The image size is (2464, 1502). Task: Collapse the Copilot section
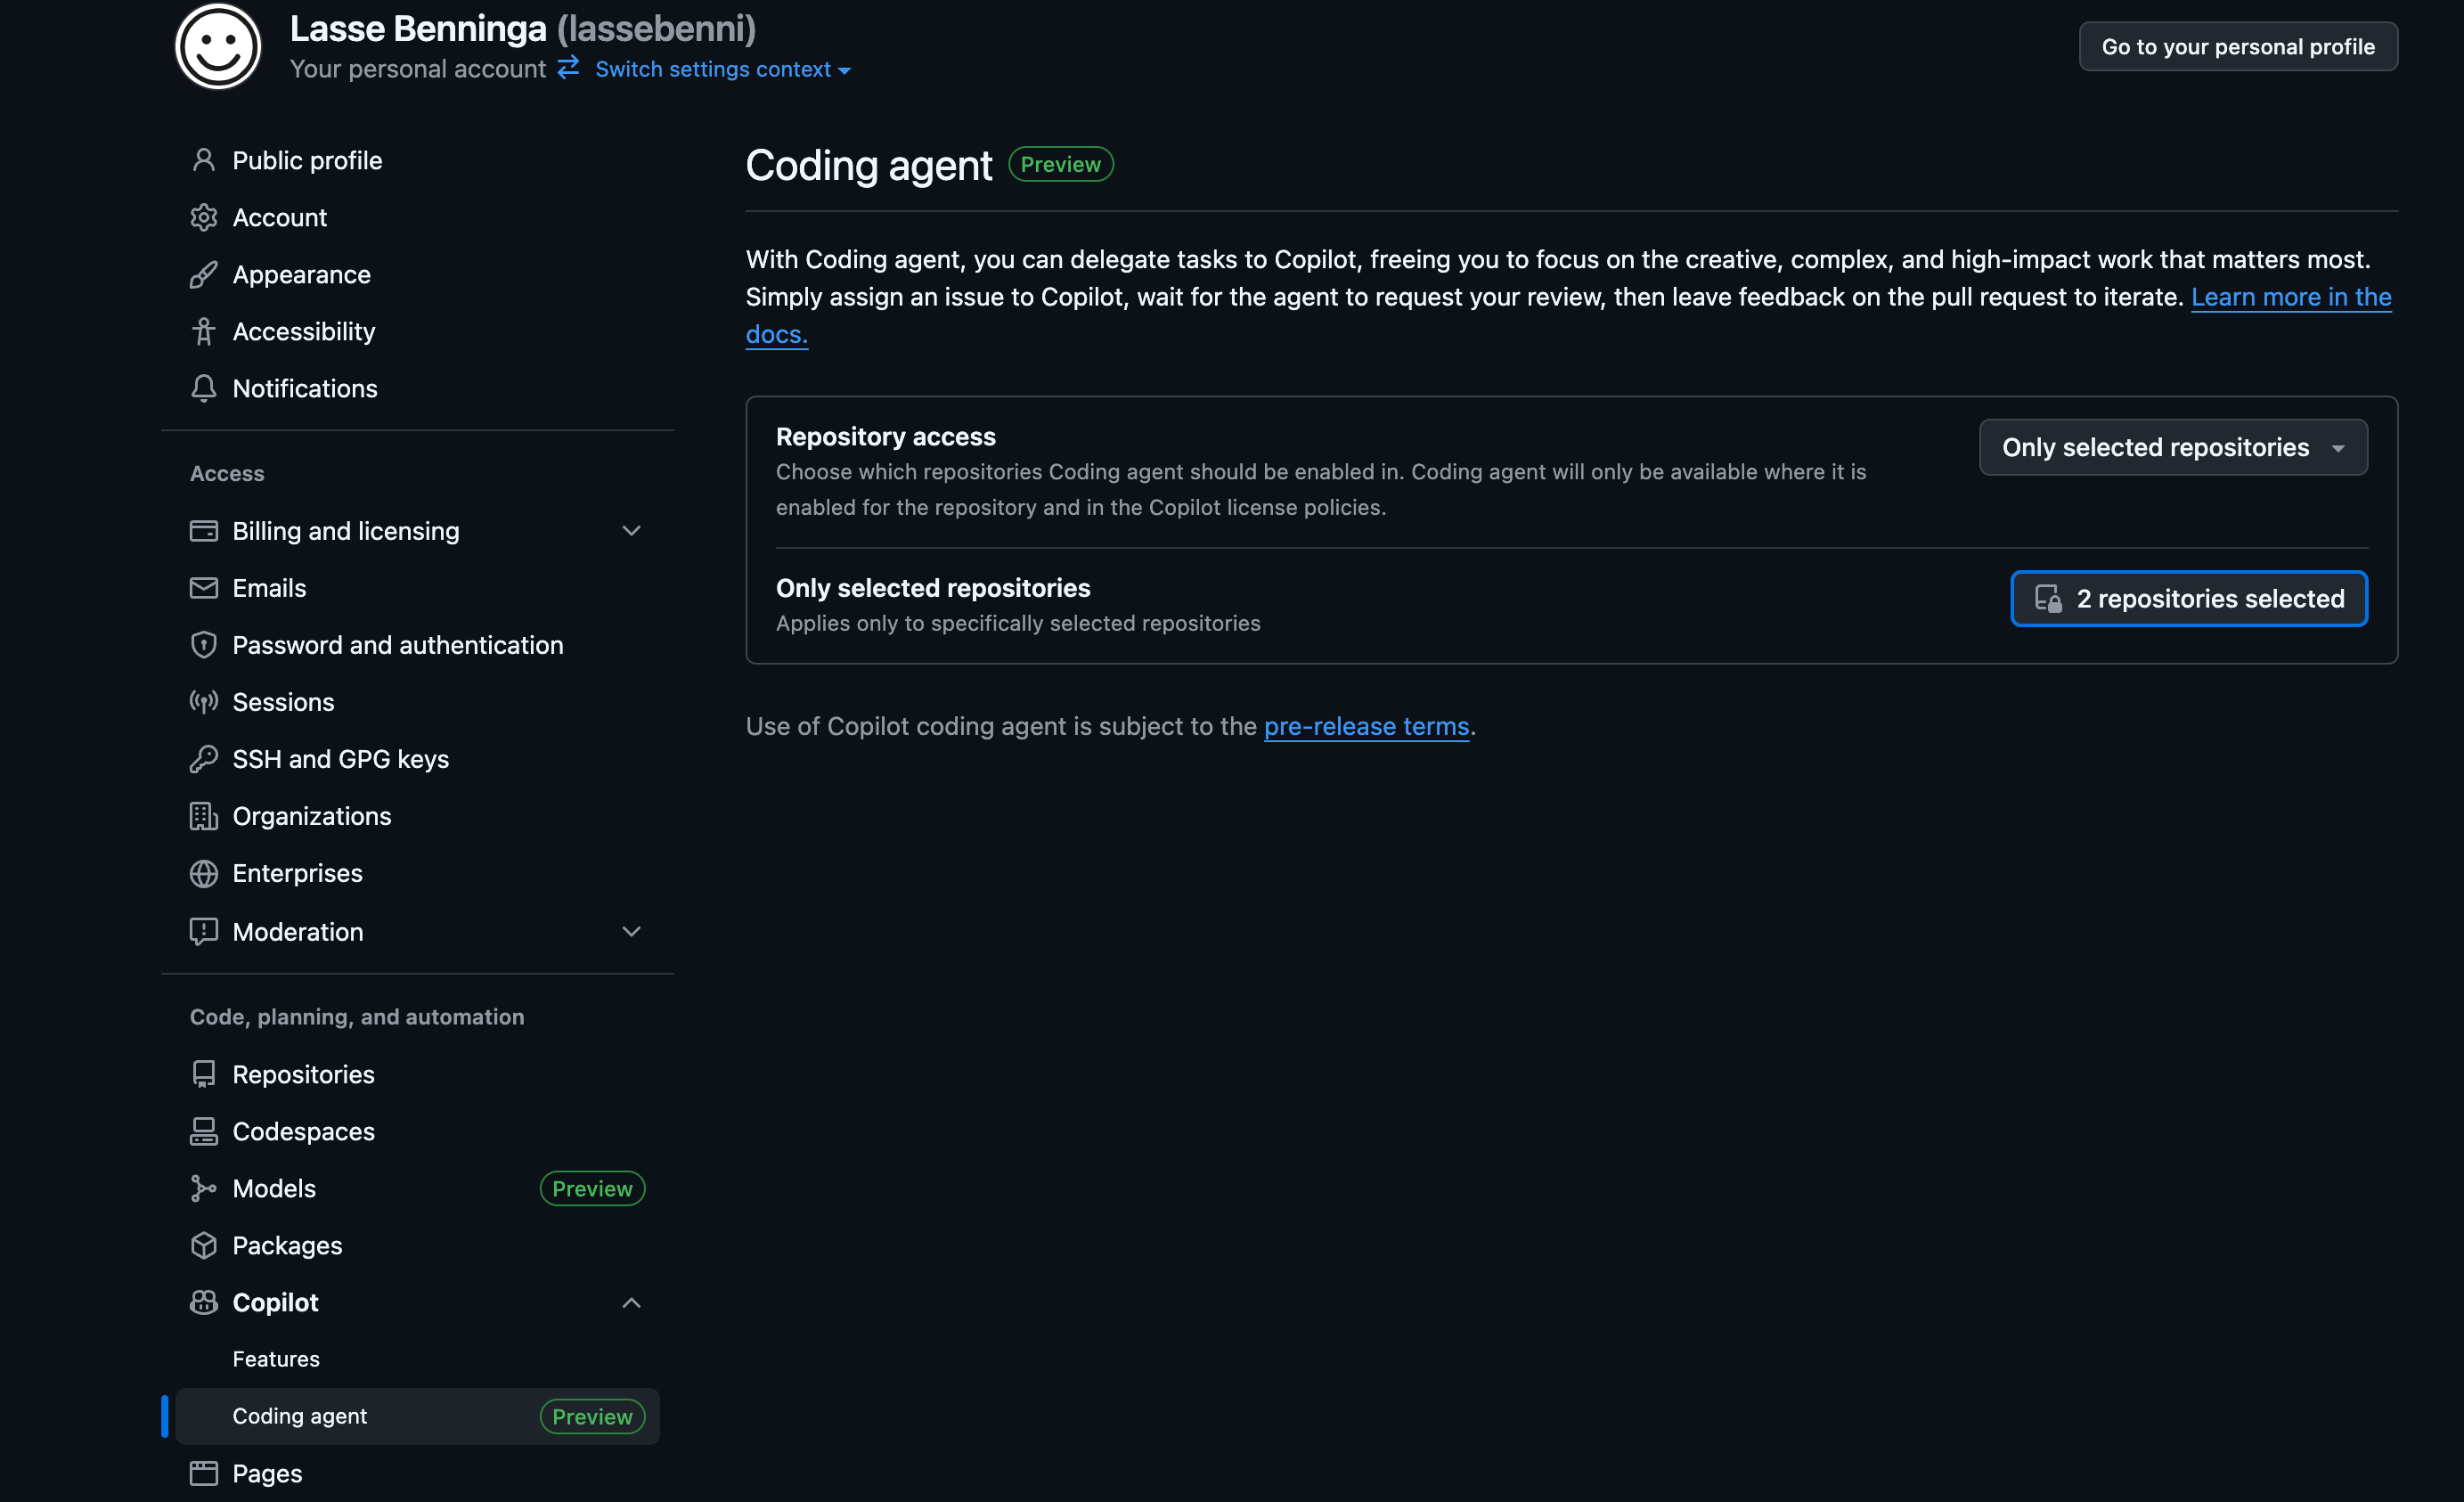point(632,1303)
